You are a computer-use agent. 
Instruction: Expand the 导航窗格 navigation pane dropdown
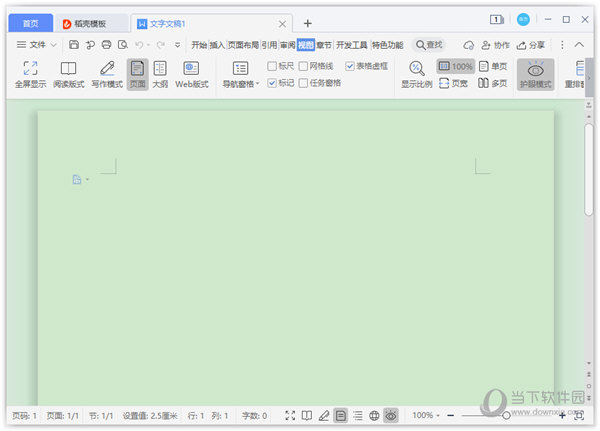pyautogui.click(x=258, y=83)
